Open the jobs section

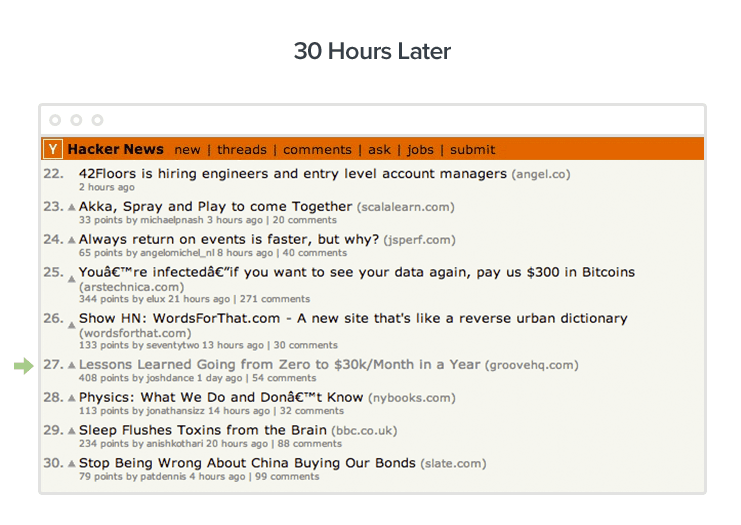coord(420,150)
